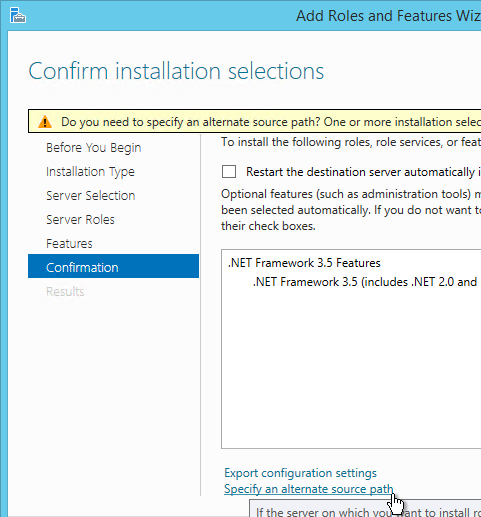Navigate to Server Roles step

[x=80, y=220]
